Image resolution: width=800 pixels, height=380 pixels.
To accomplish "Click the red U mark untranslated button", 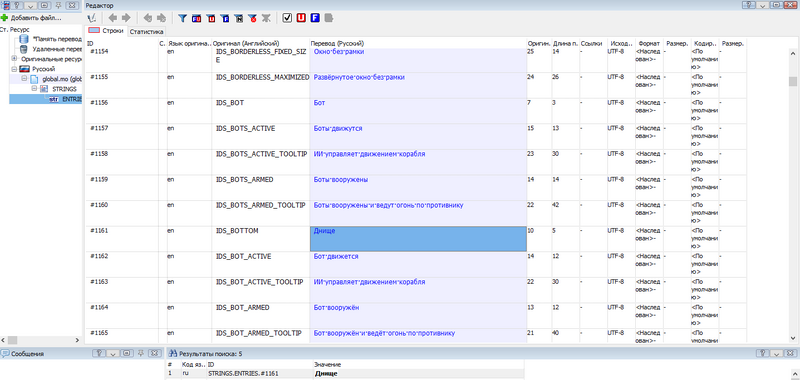I will (301, 18).
